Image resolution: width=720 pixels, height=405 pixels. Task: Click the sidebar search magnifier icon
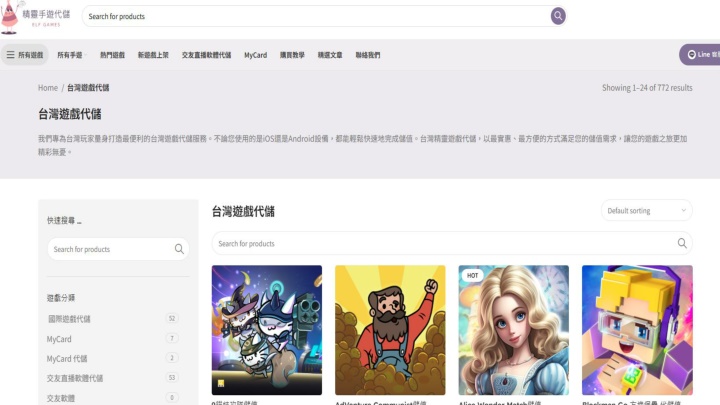(179, 249)
